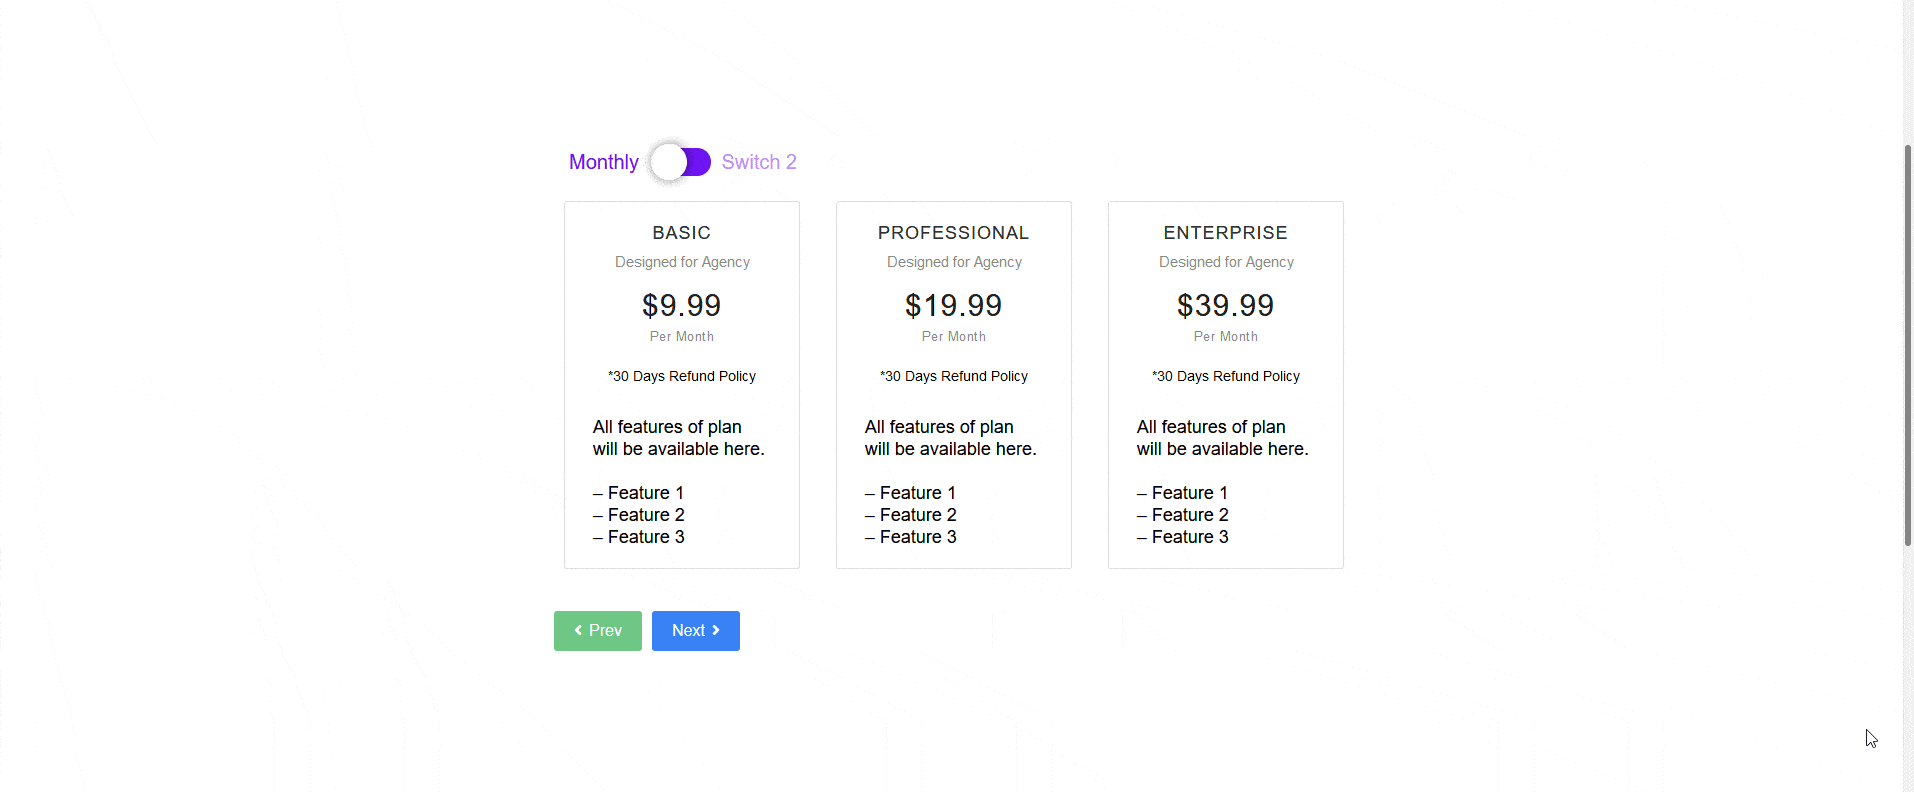Click Enterprise plan's 30 Days Refund Policy text

point(1226,376)
